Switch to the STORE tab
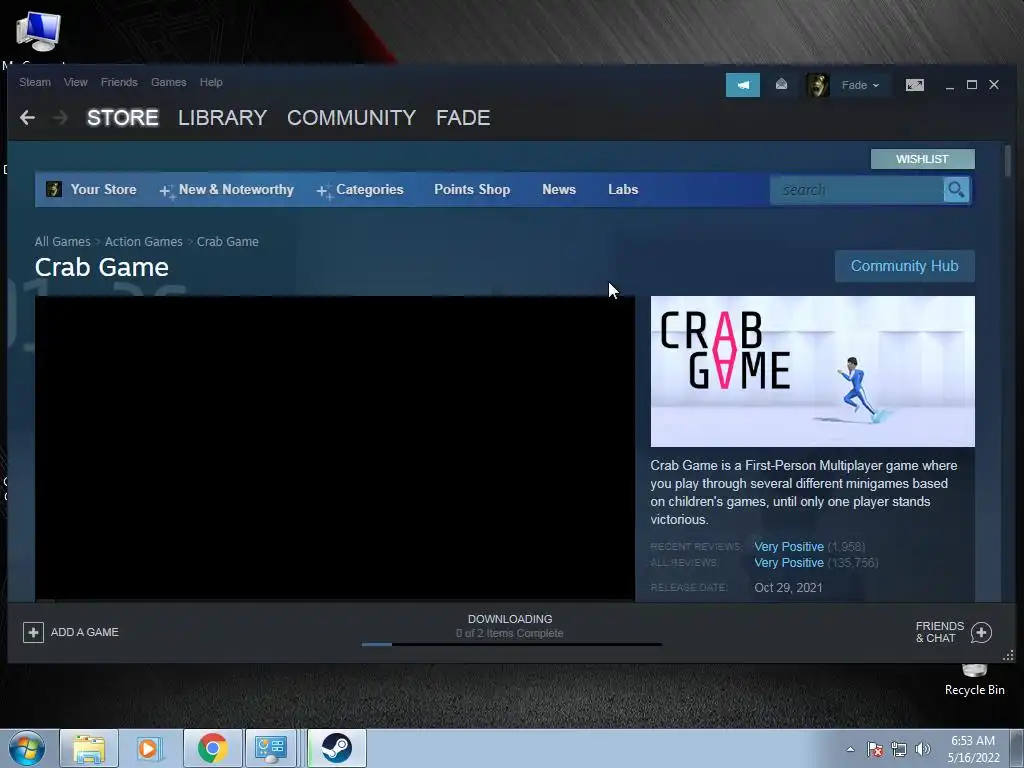Image resolution: width=1024 pixels, height=768 pixels. [123, 118]
